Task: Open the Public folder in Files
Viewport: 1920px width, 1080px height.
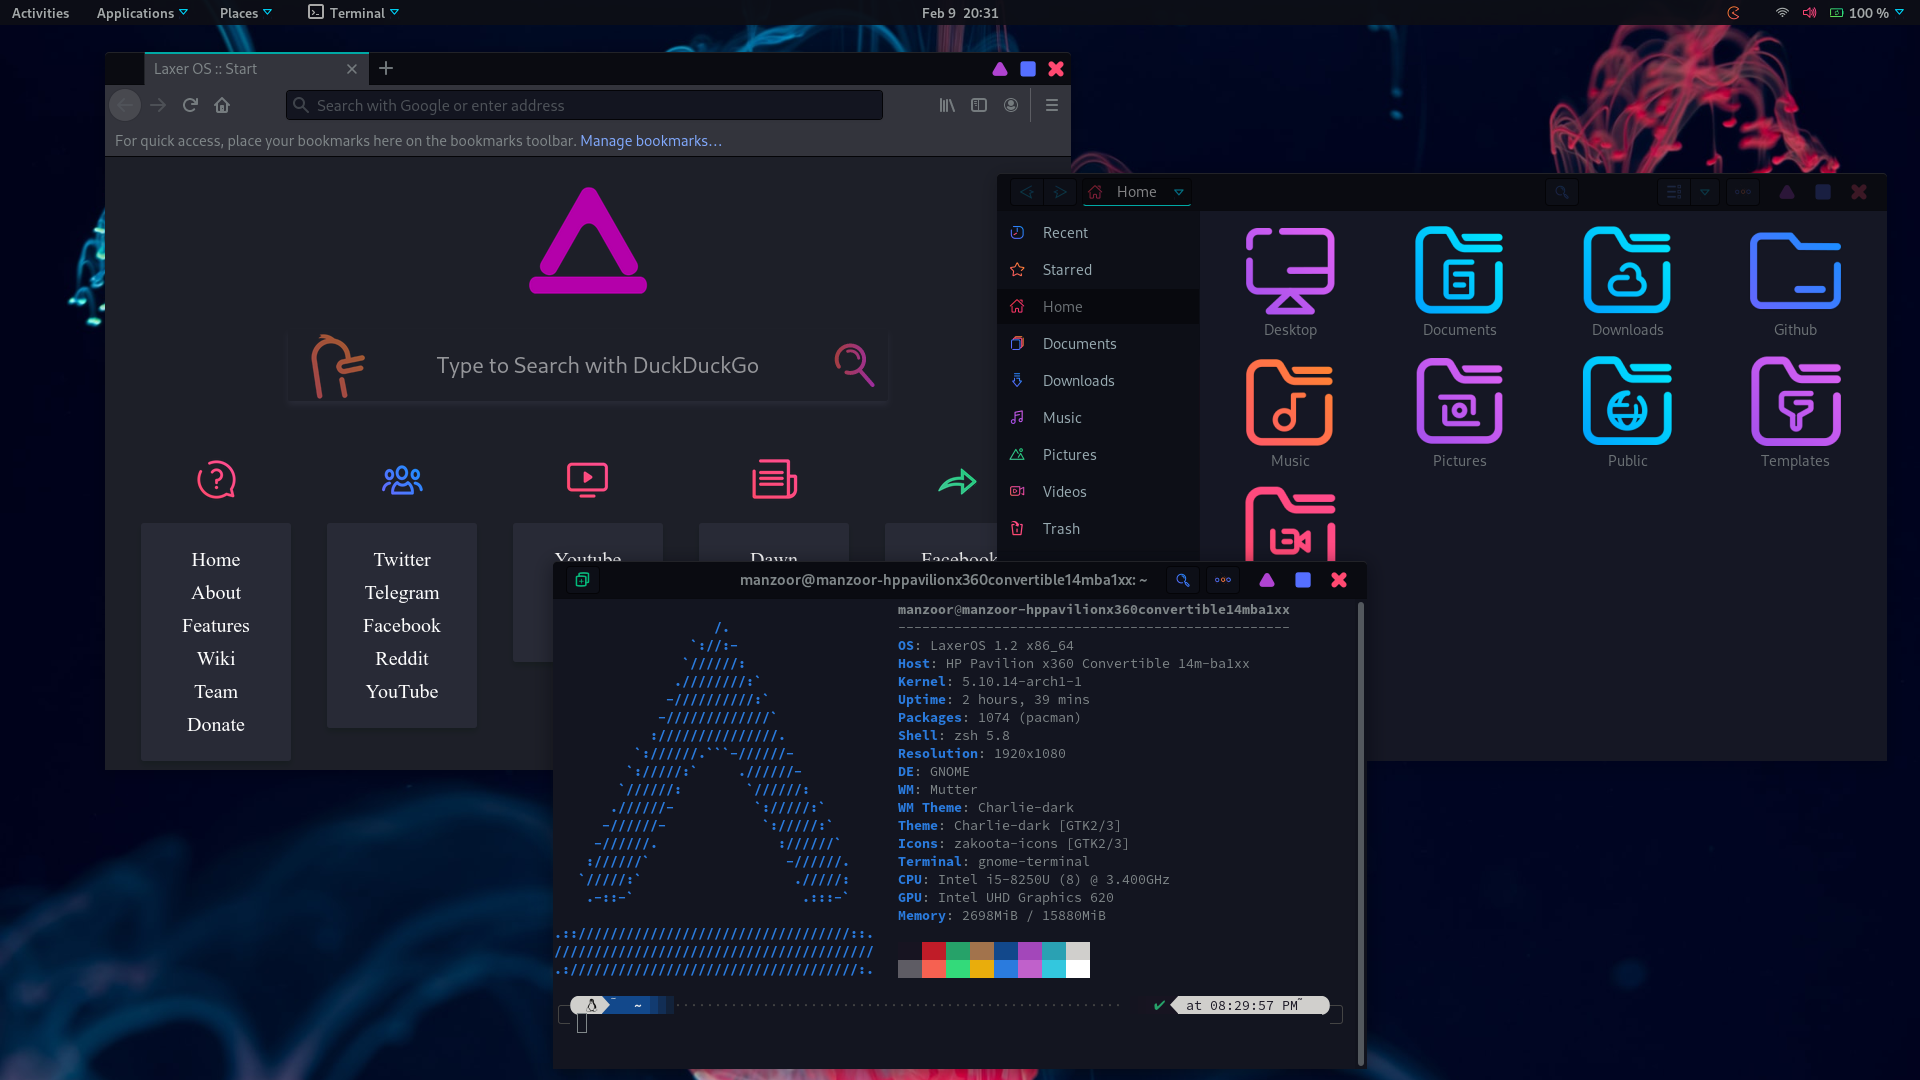Action: pyautogui.click(x=1627, y=413)
